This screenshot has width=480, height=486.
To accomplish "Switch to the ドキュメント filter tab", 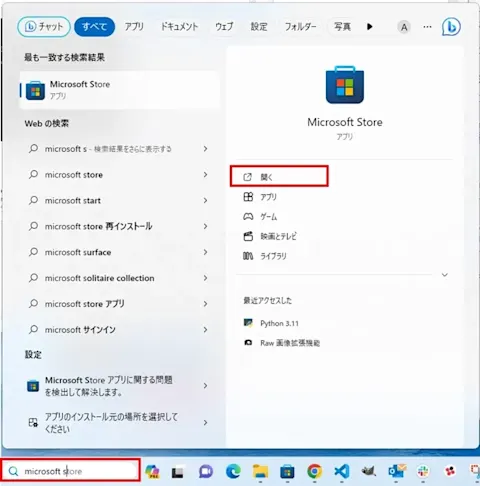I will (180, 27).
